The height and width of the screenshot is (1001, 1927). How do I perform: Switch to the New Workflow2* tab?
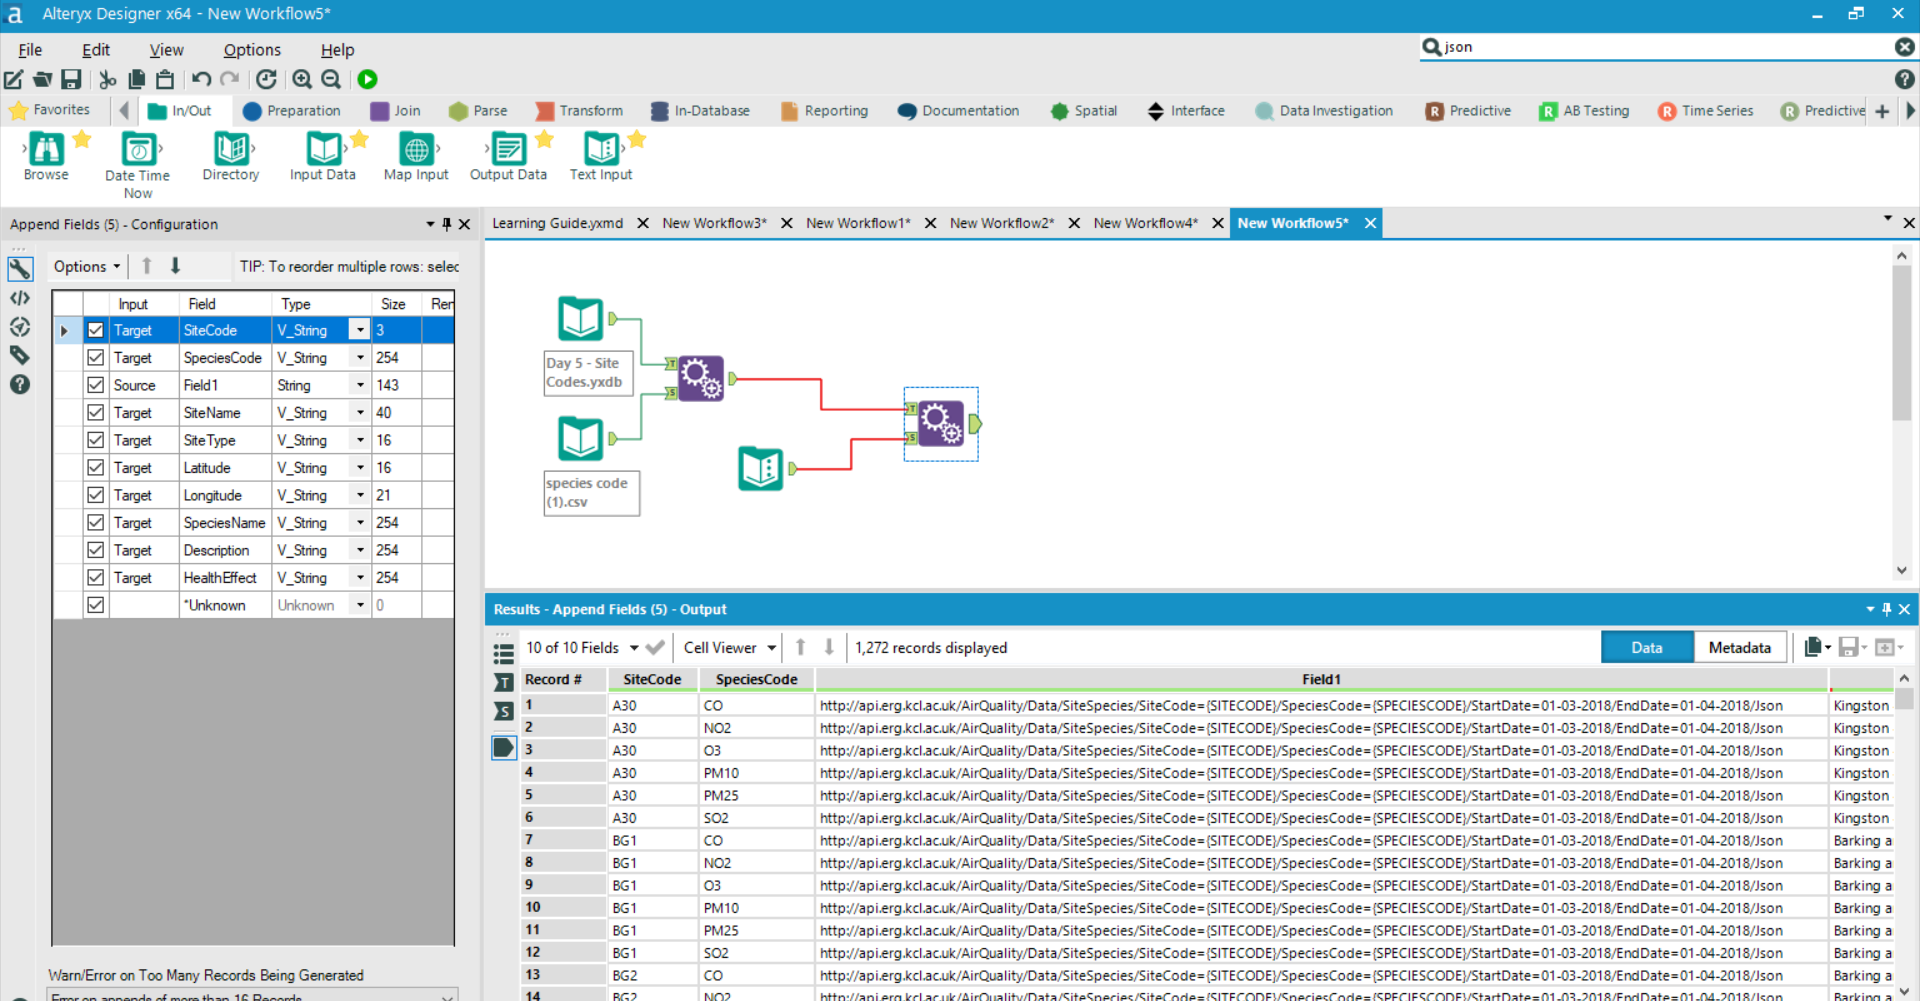(x=1000, y=222)
